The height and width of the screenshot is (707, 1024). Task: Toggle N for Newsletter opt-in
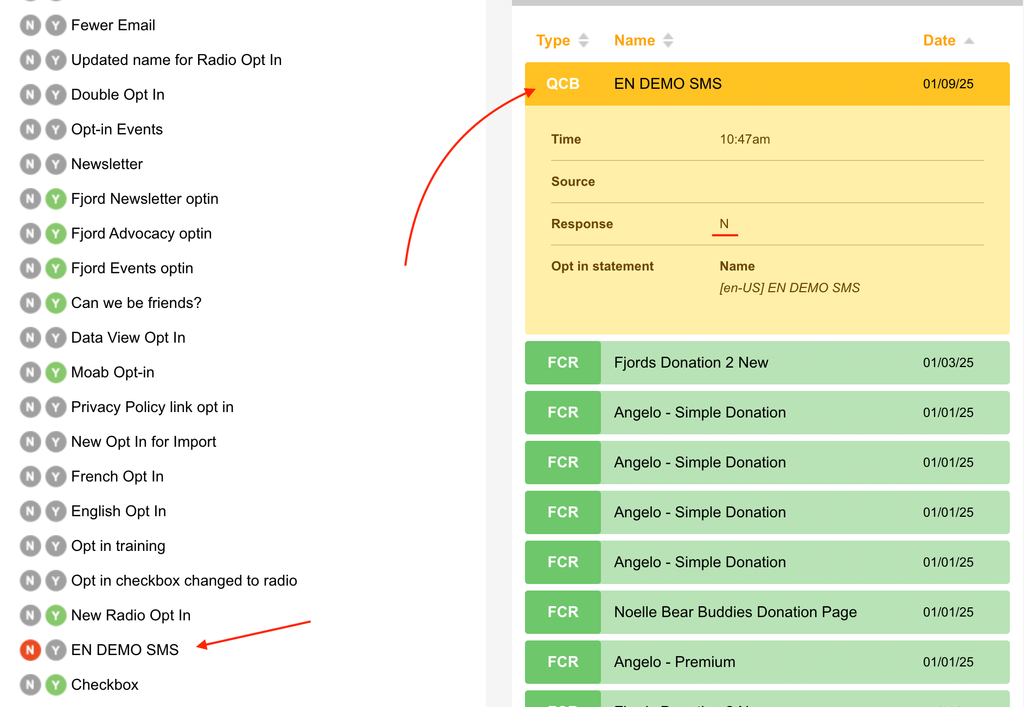coord(30,164)
